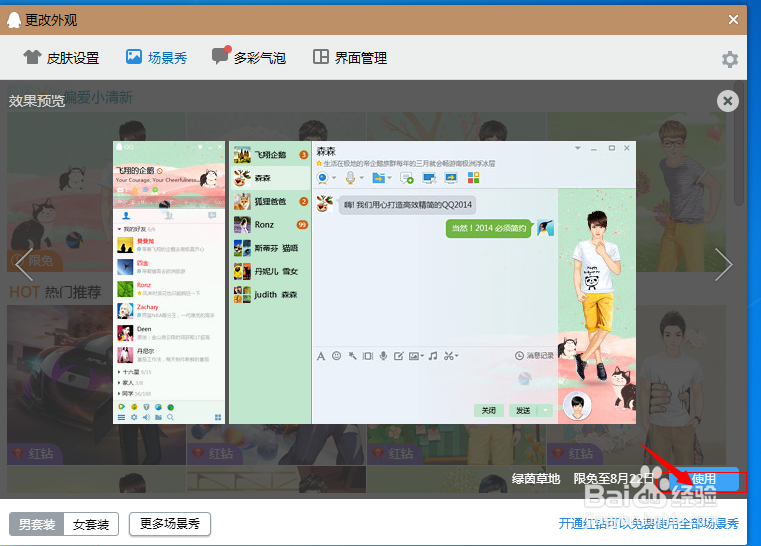Click the video call camera icon in preview
This screenshot has height=546, width=761.
(322, 178)
